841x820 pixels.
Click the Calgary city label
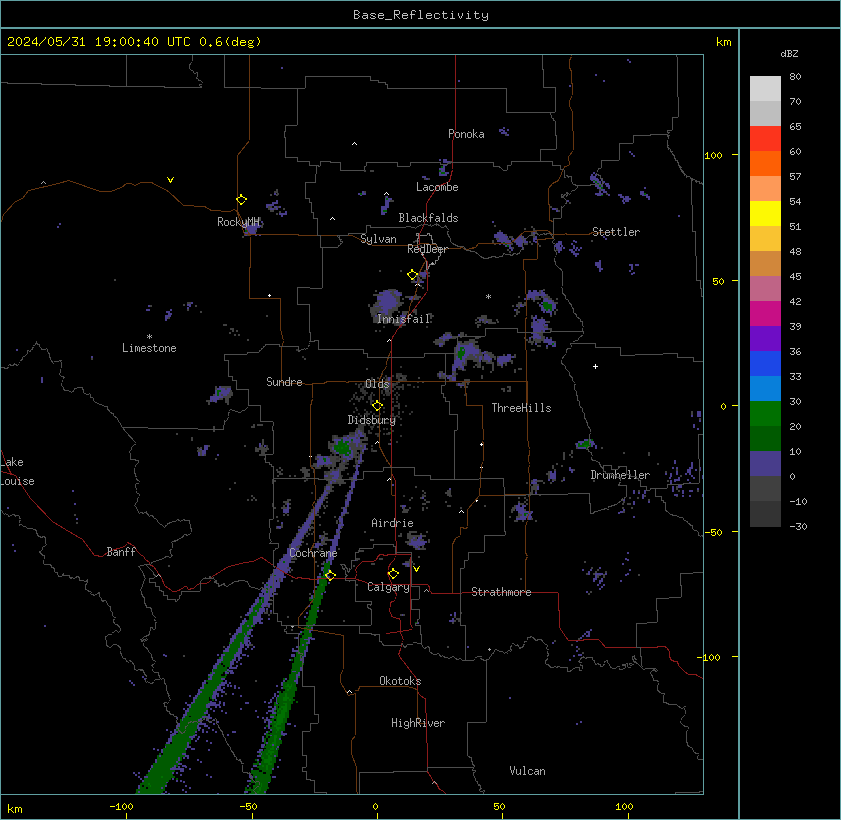click(388, 587)
